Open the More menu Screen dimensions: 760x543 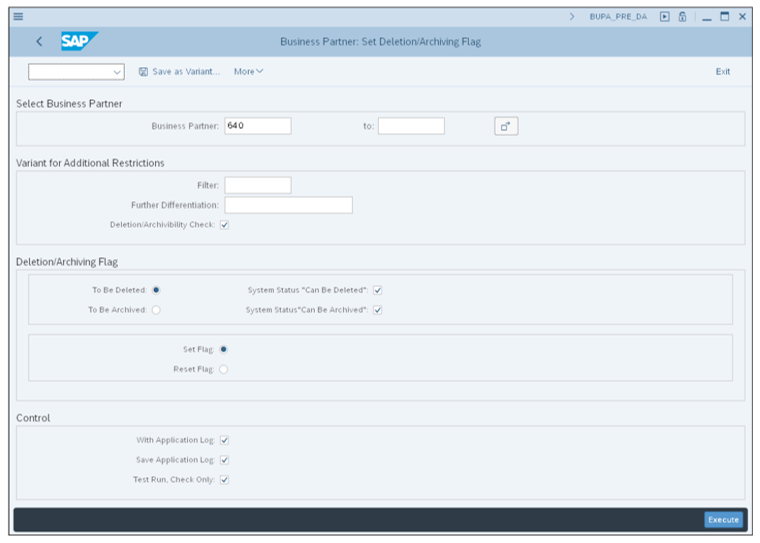click(x=249, y=72)
